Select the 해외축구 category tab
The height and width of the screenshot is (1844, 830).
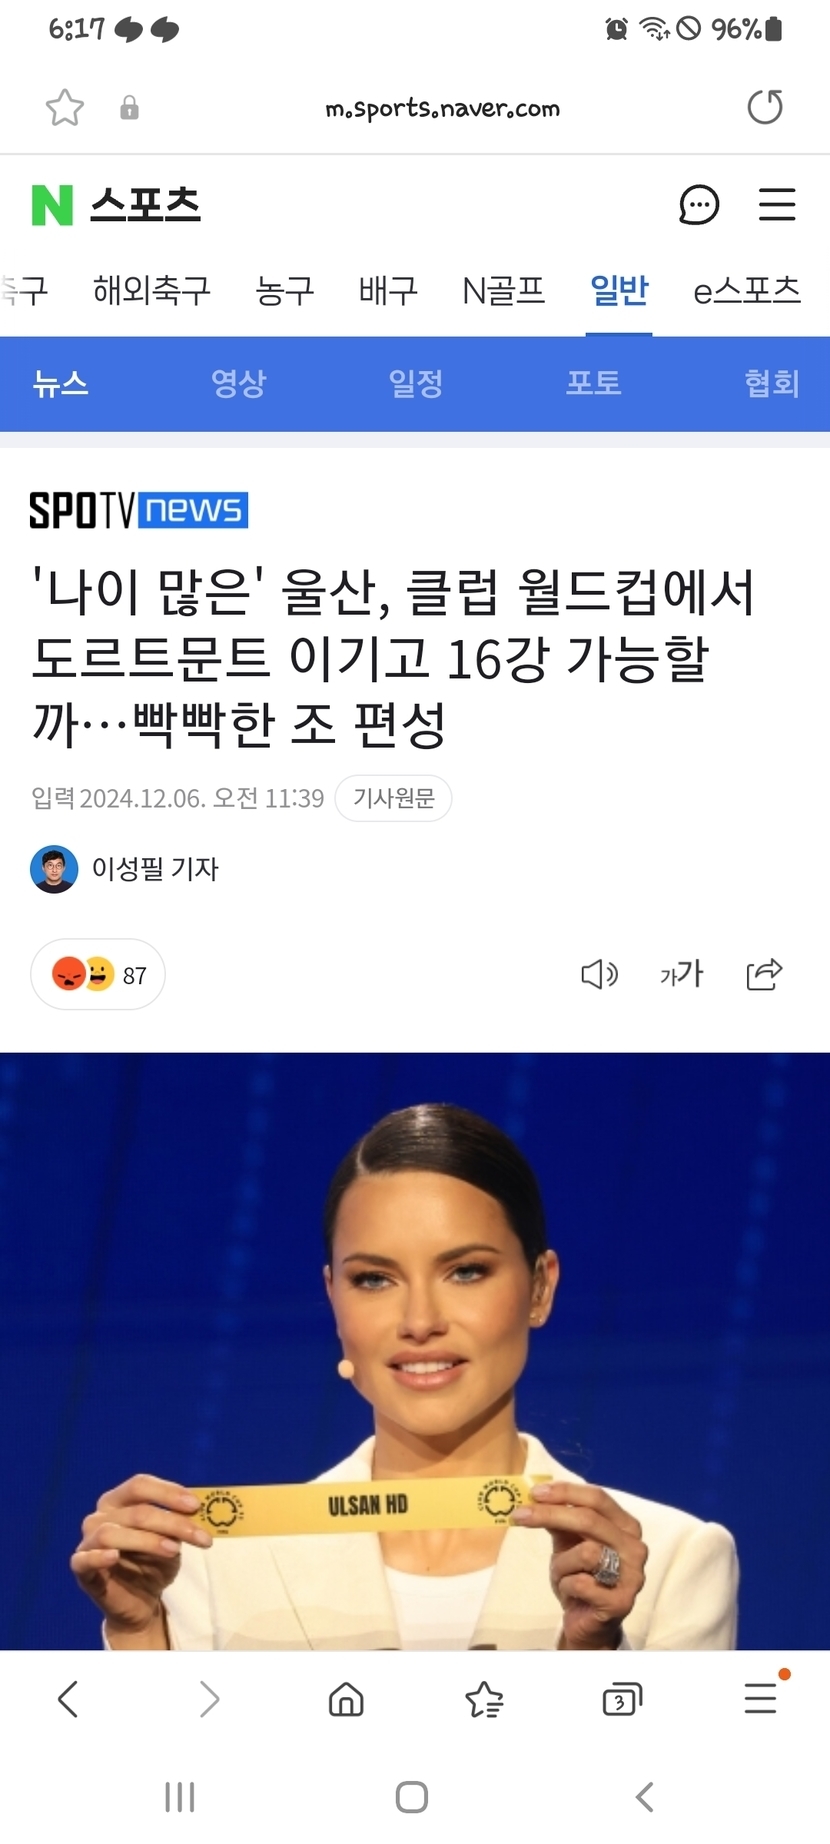152,290
